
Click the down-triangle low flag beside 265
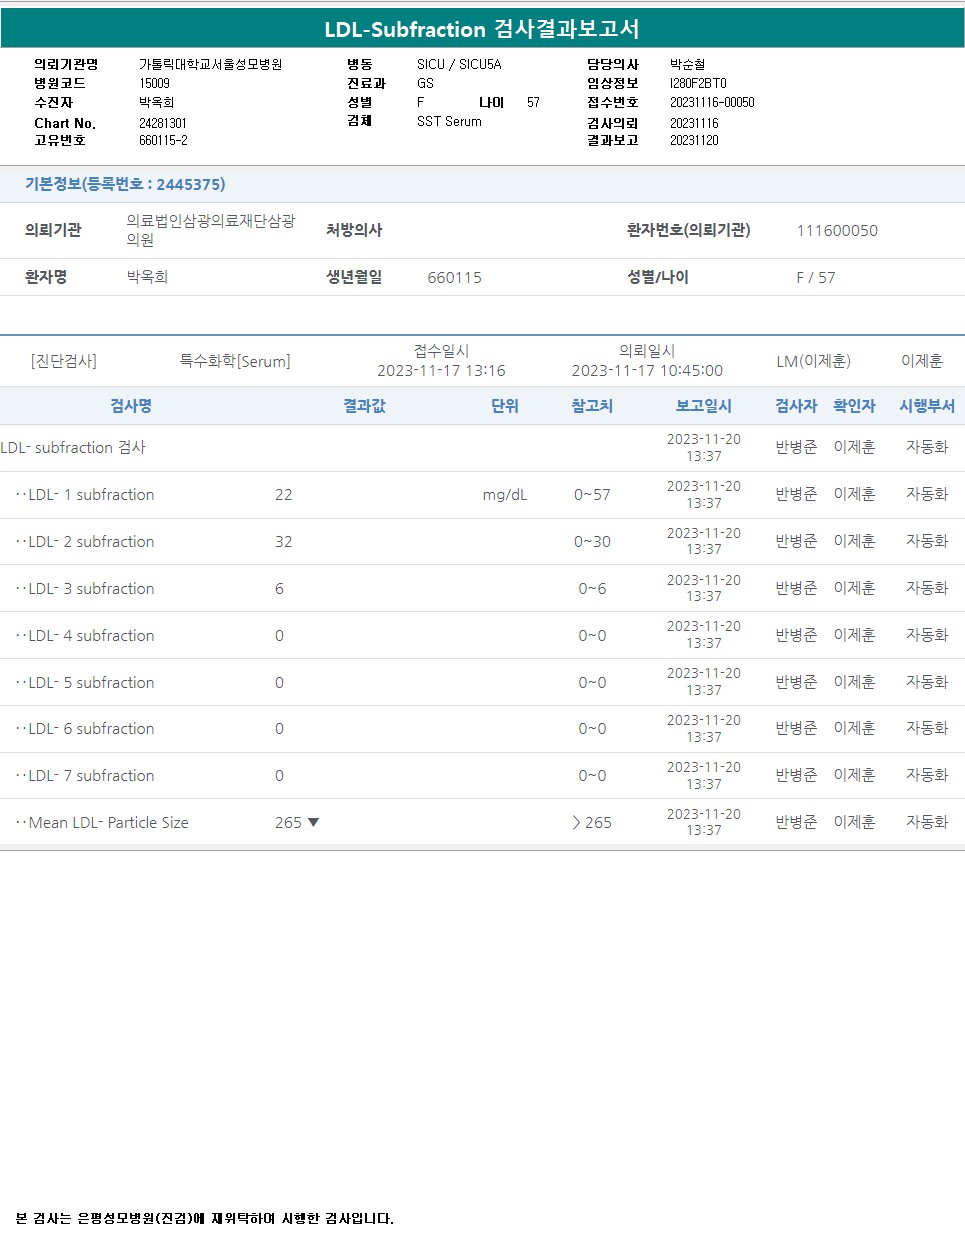(x=314, y=822)
